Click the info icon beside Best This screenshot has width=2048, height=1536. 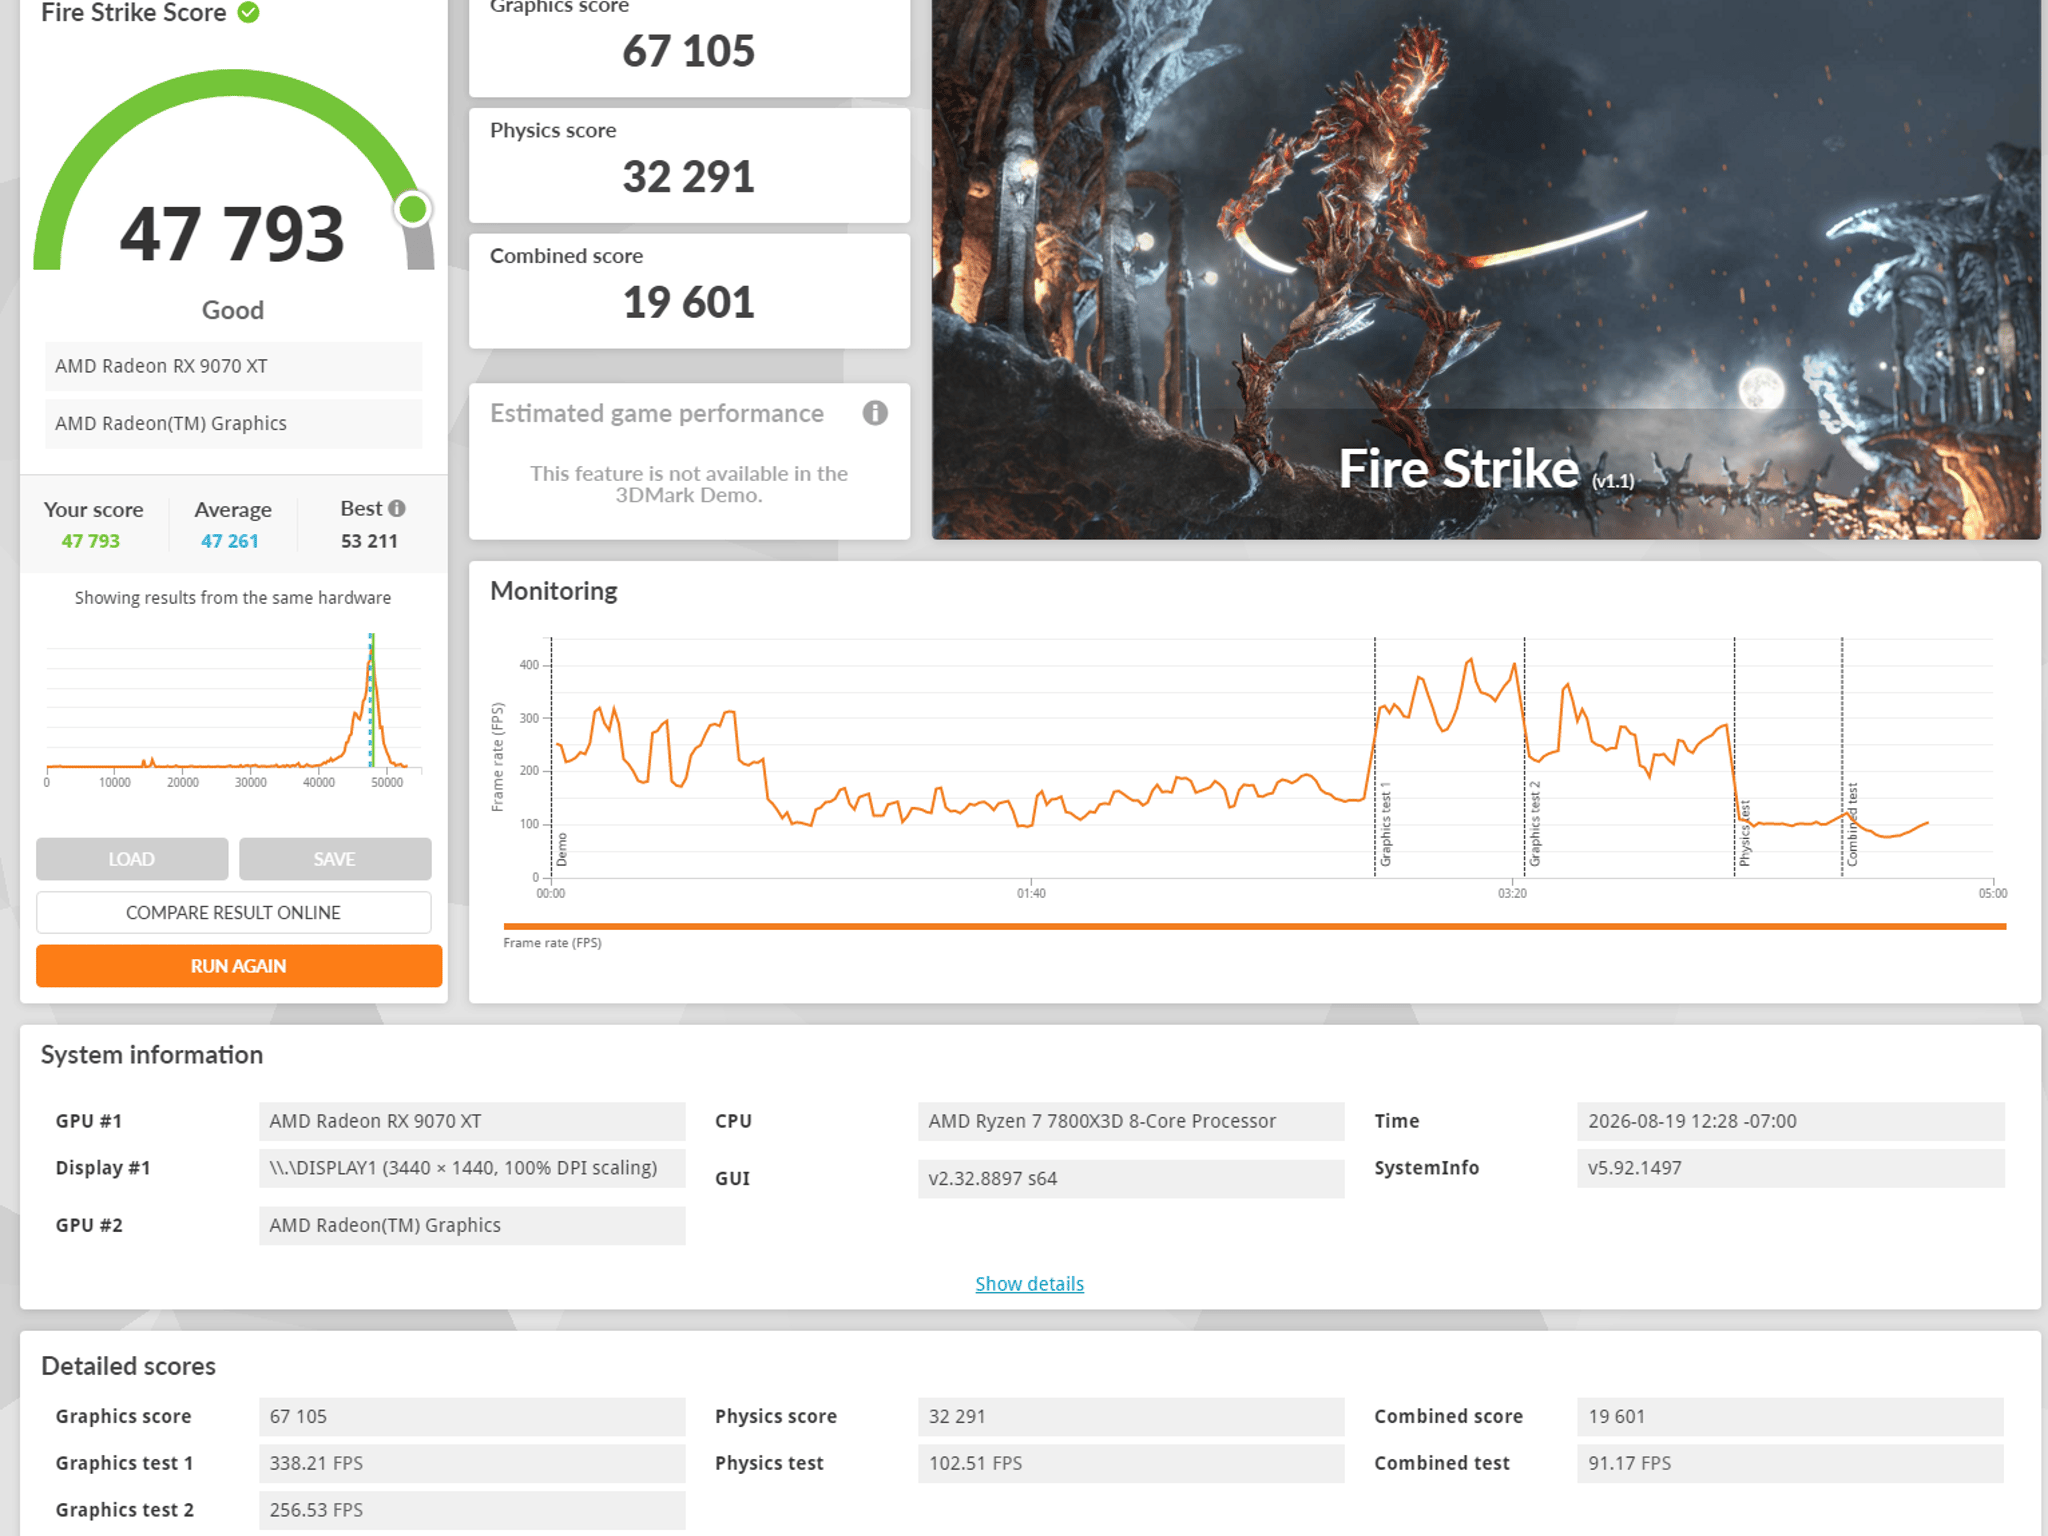[397, 508]
